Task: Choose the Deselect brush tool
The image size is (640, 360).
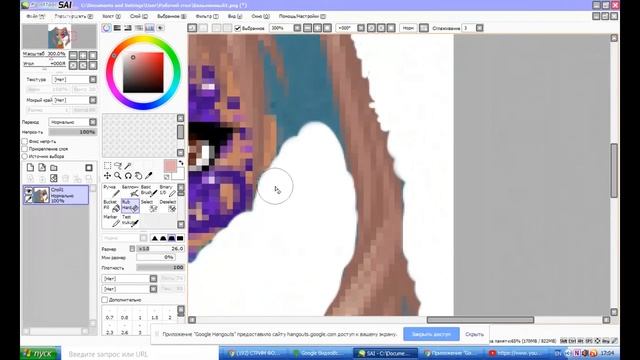Action: point(167,205)
